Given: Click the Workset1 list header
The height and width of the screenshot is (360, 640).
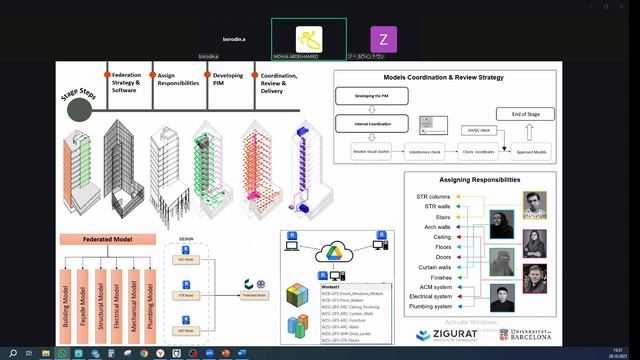Looking at the screenshot, I should pyautogui.click(x=356, y=287).
